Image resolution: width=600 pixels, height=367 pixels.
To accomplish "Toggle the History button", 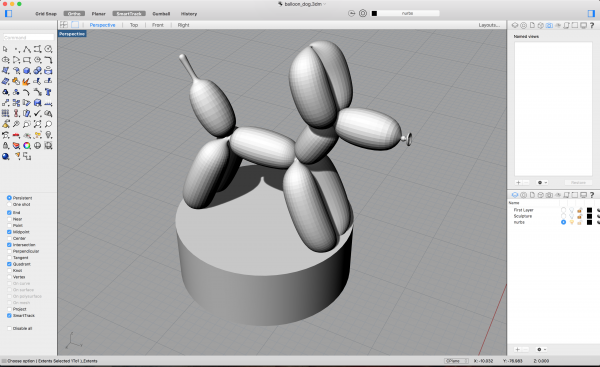I will coord(189,14).
